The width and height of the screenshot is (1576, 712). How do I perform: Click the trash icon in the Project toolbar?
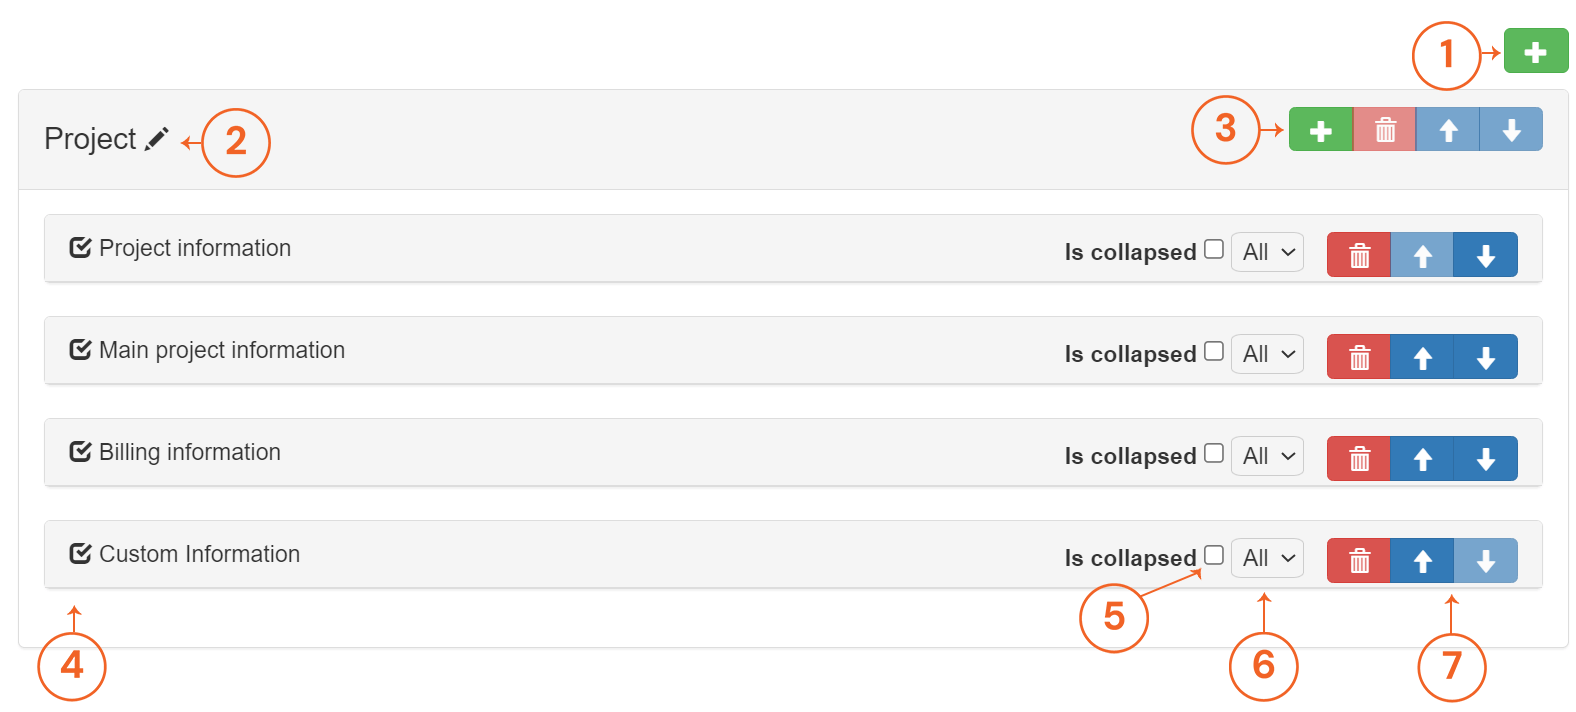(x=1384, y=129)
